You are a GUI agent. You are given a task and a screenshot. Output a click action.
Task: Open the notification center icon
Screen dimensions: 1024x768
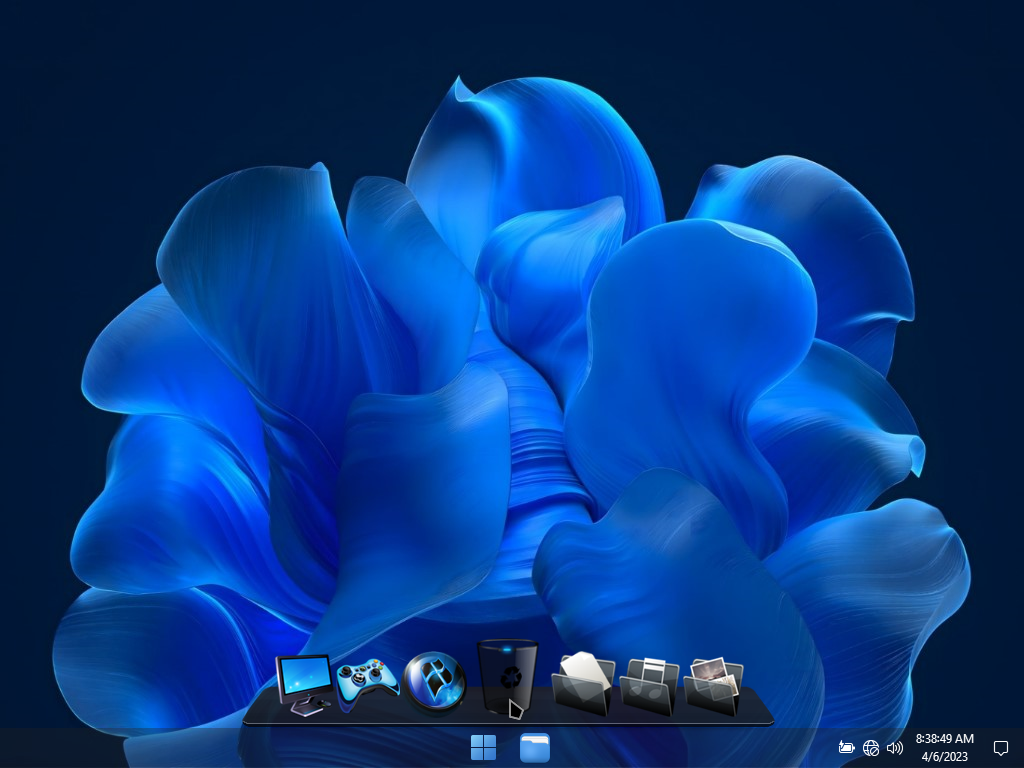[1000, 748]
